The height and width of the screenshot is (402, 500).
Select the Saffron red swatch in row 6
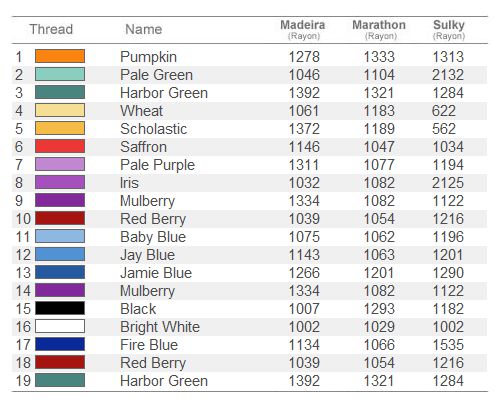(x=60, y=146)
